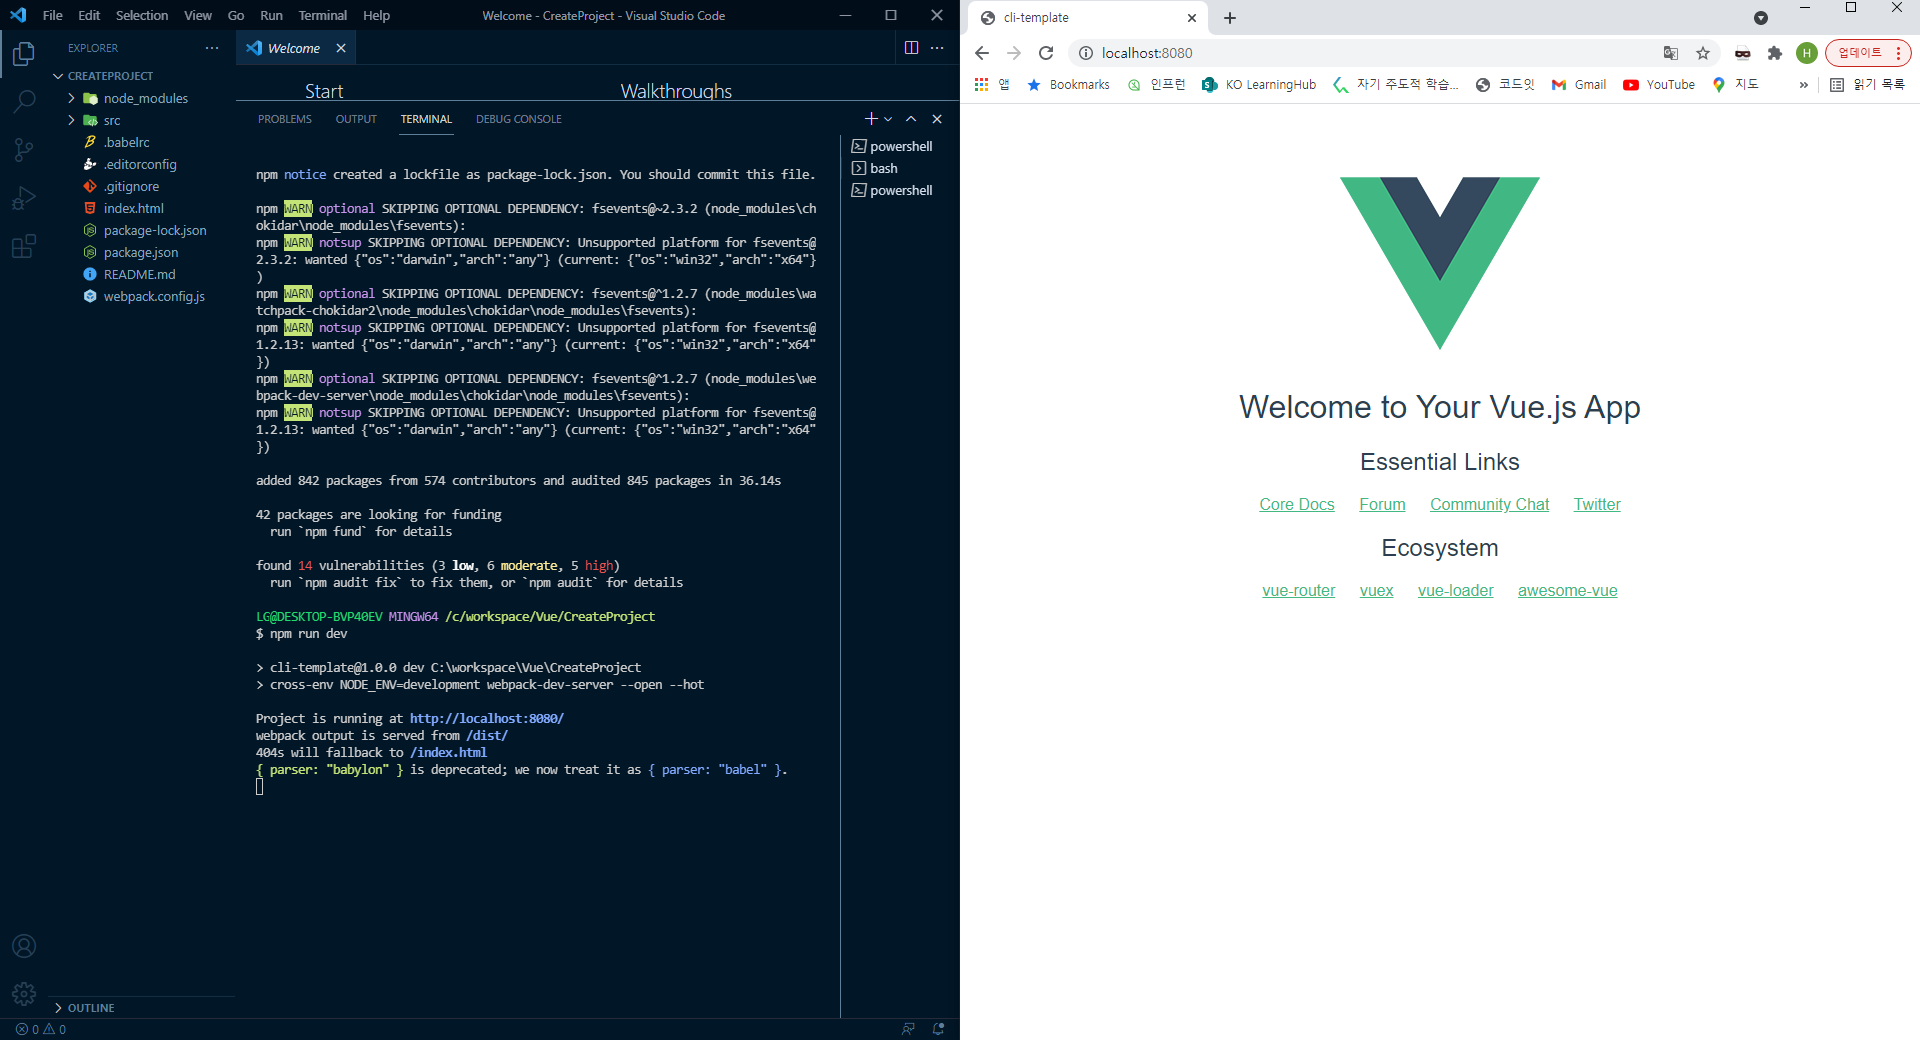Click the Explorer more actions ellipsis
The image size is (1920, 1040).
coord(211,48)
